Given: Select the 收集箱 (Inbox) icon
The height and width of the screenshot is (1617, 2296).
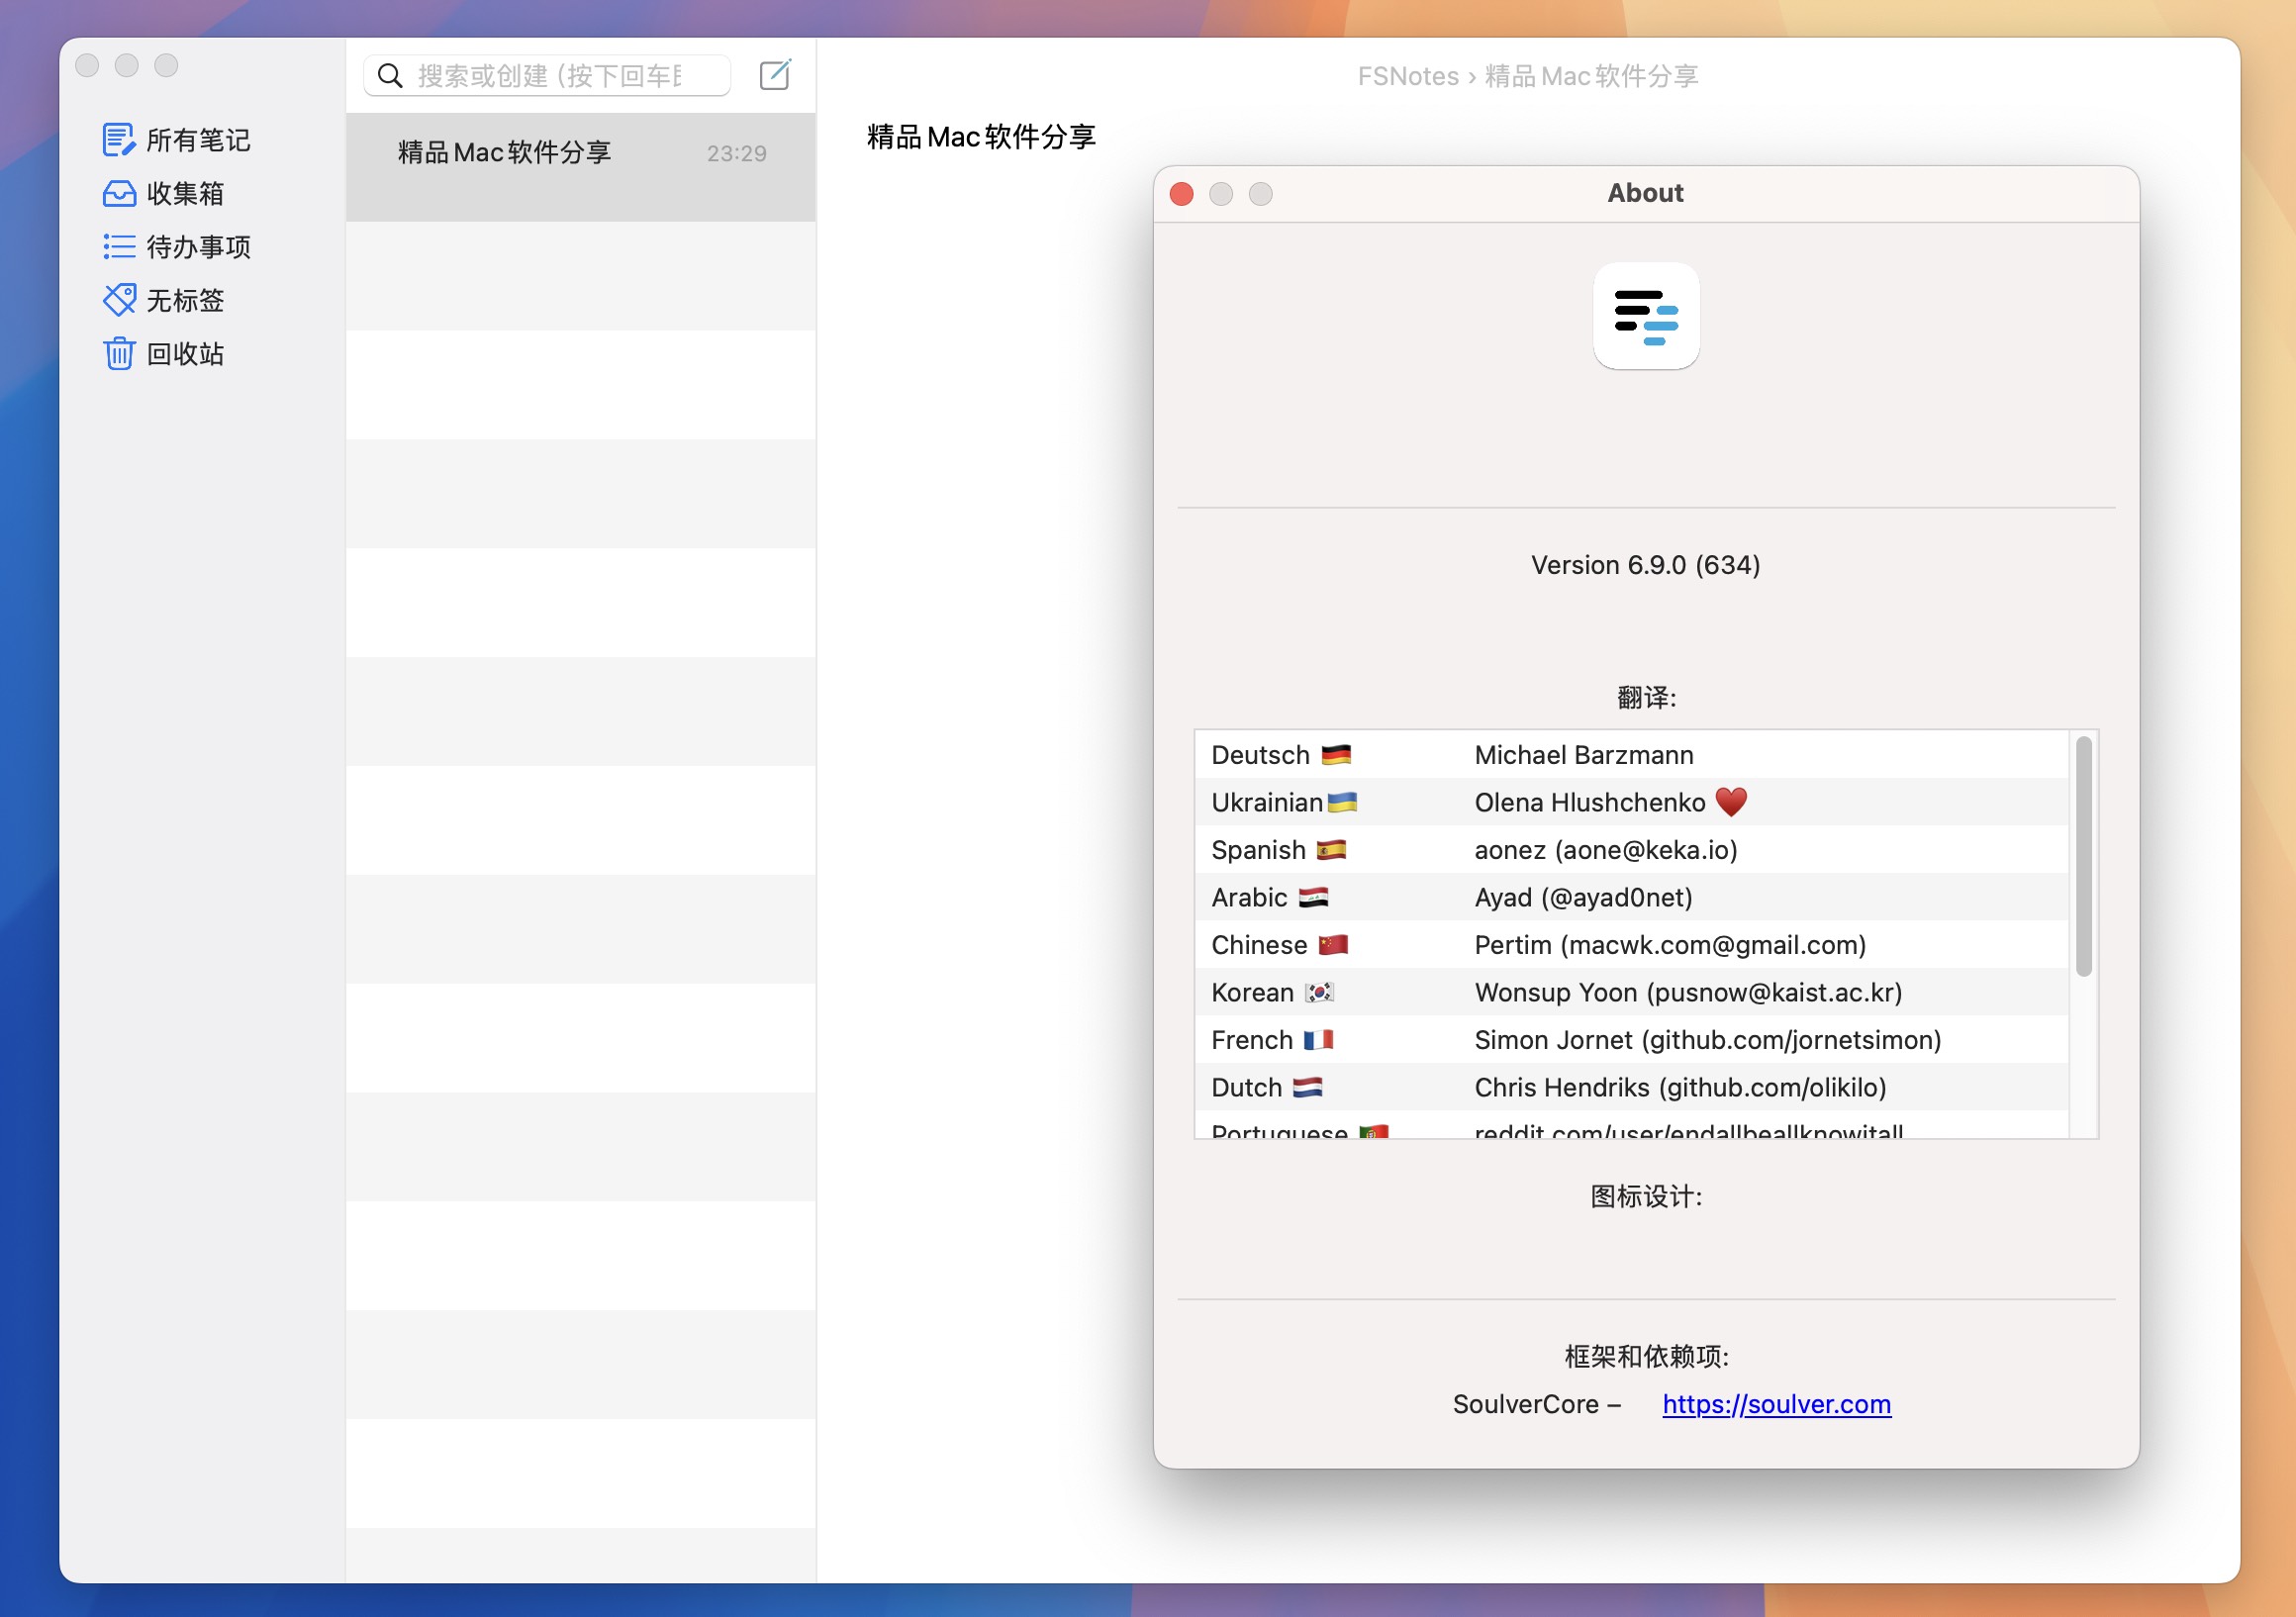Looking at the screenshot, I should [117, 193].
